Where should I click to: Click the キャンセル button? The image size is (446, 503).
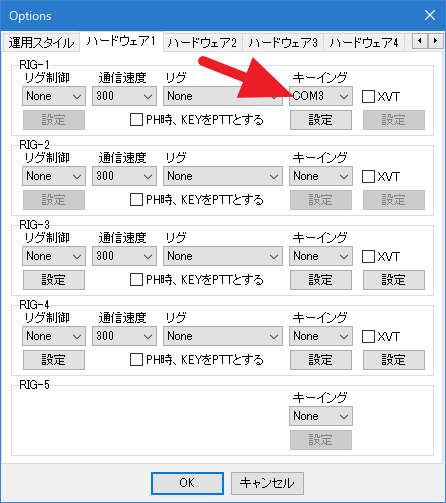click(267, 483)
